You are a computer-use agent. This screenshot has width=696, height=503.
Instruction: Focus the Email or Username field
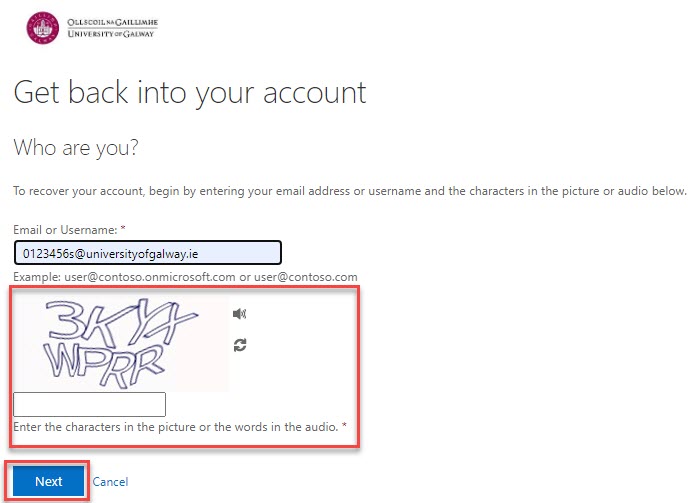(148, 253)
